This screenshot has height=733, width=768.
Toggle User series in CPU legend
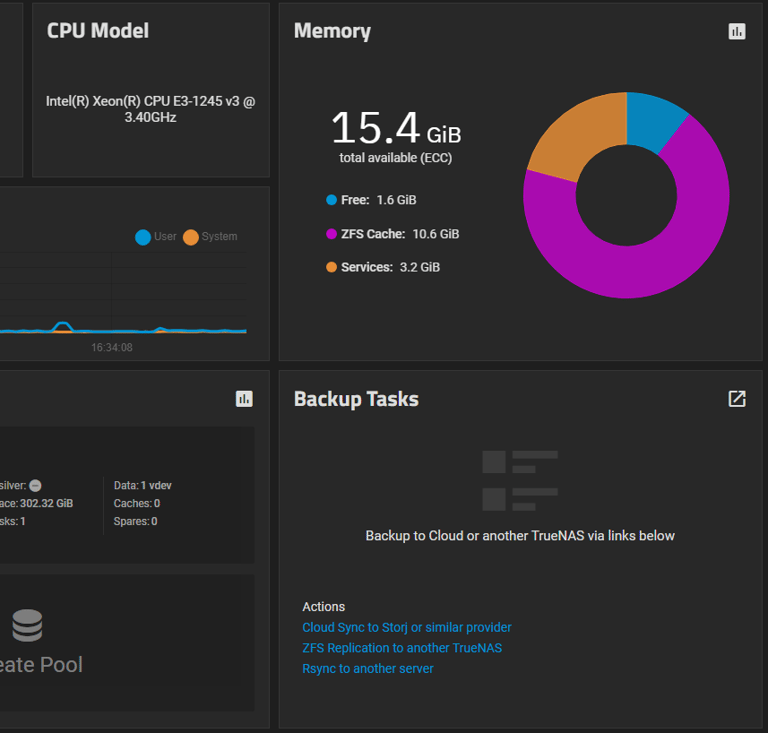point(156,236)
